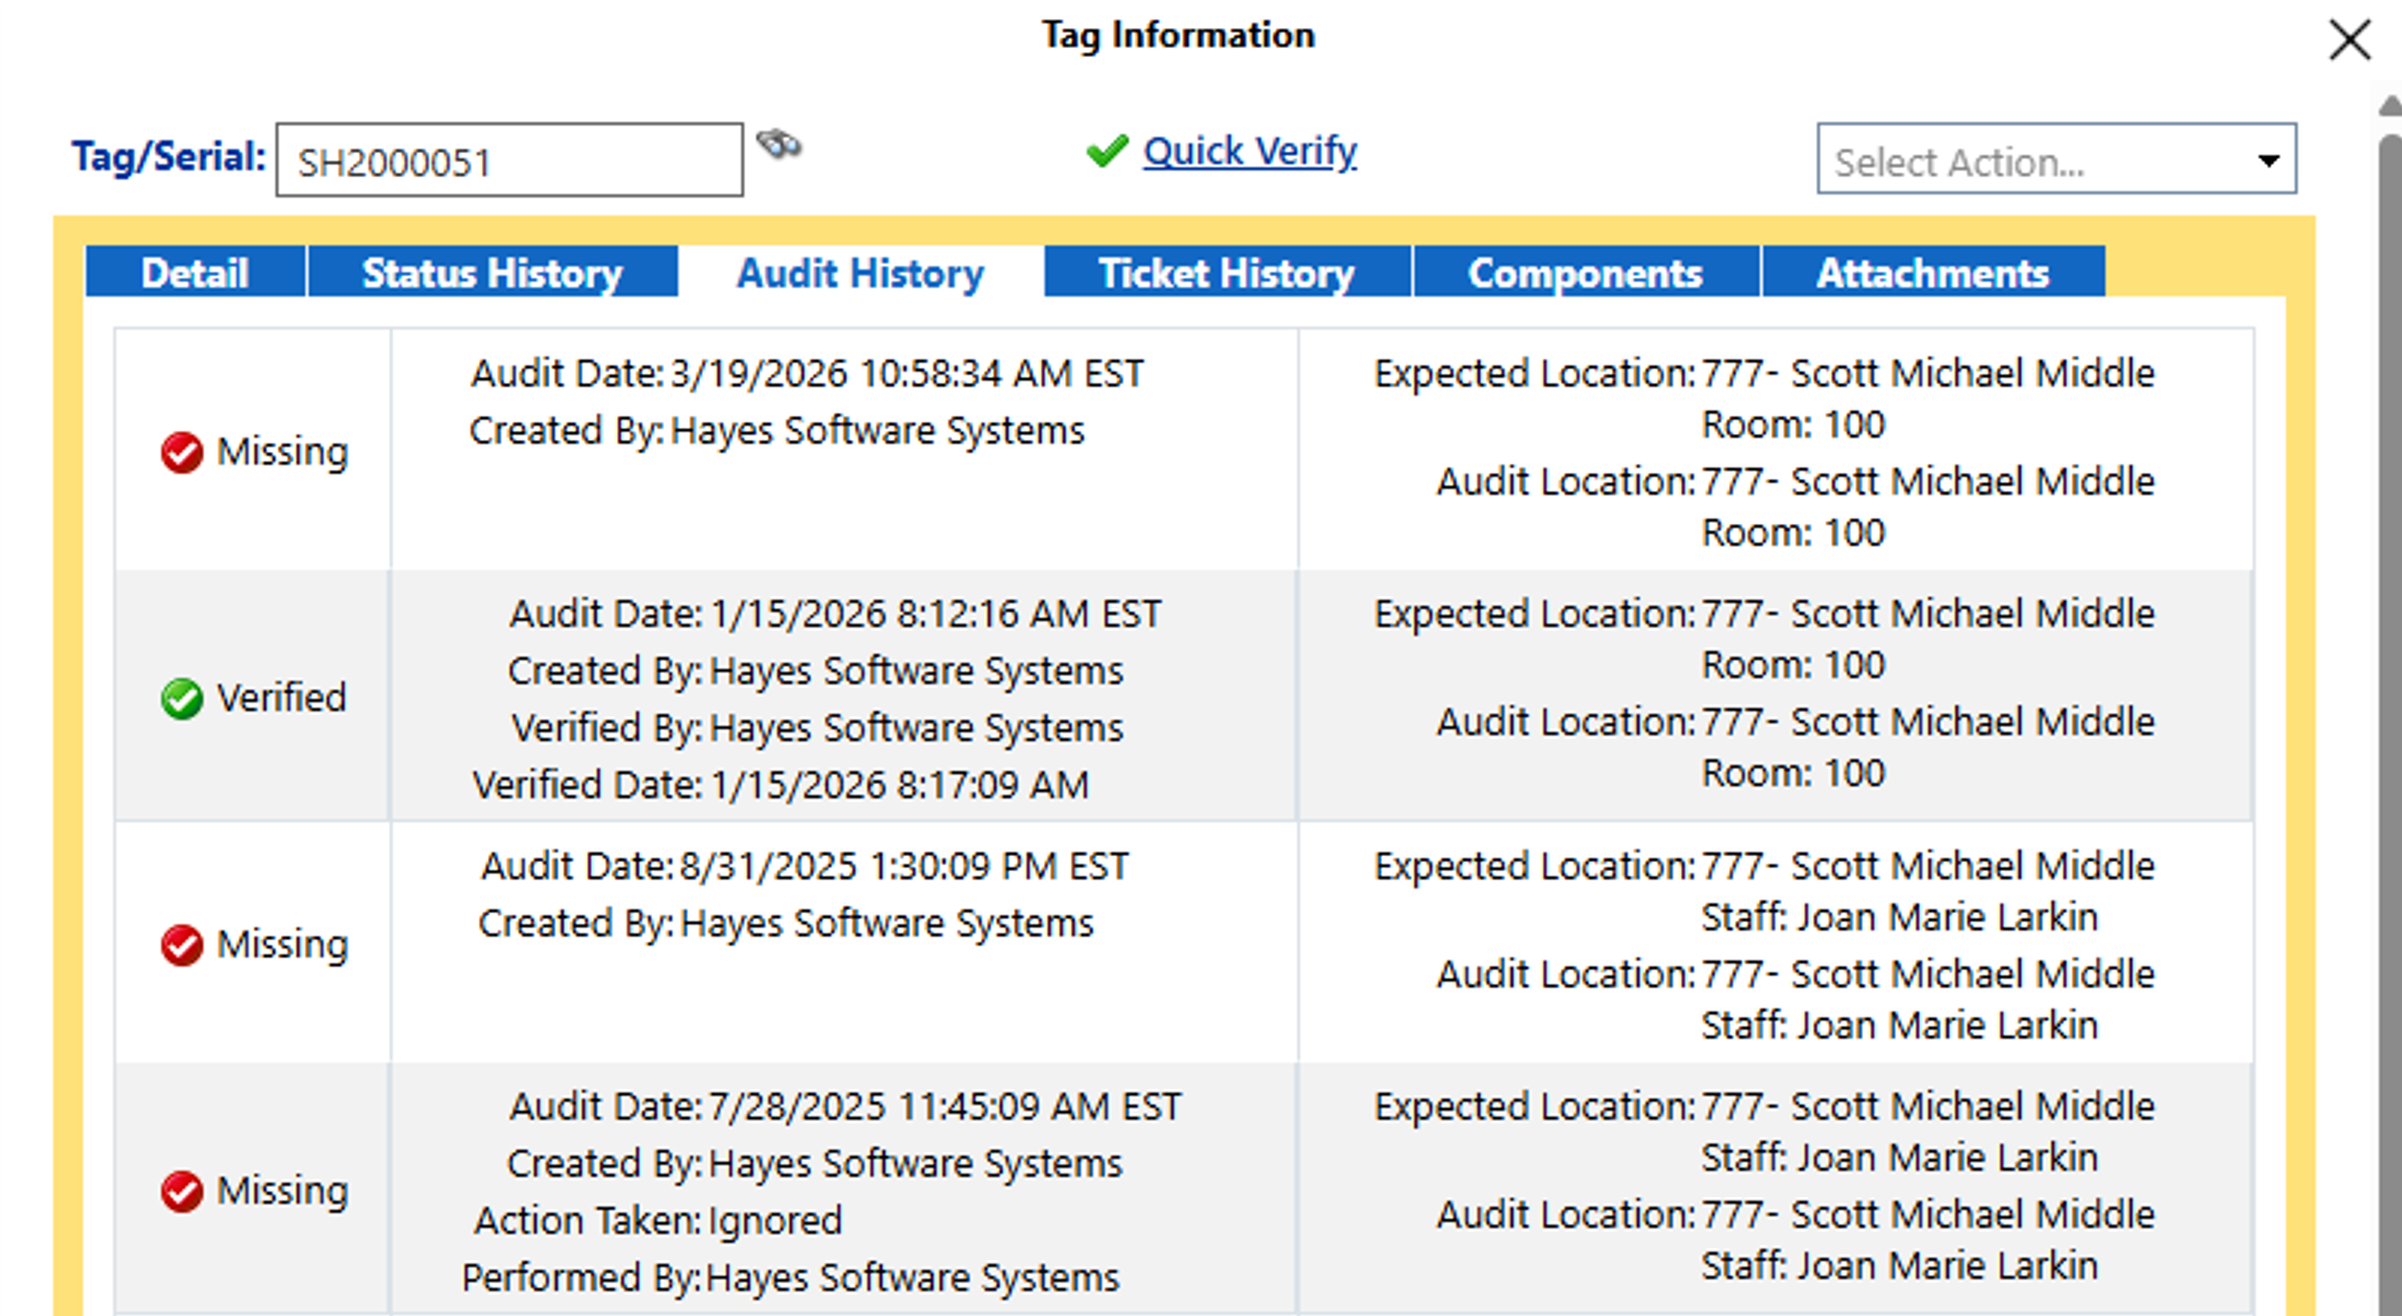The width and height of the screenshot is (2402, 1316).
Task: Click the red Missing icon for the 8/31/2025 audit
Action: (182, 944)
